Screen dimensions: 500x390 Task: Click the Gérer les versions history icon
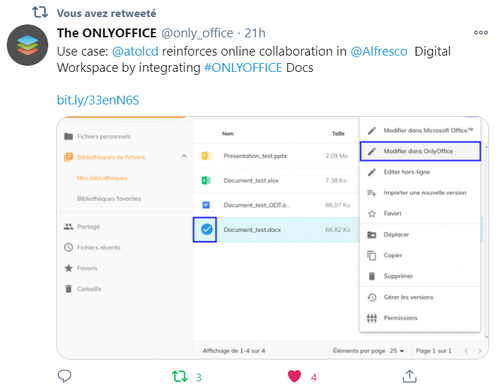click(372, 297)
